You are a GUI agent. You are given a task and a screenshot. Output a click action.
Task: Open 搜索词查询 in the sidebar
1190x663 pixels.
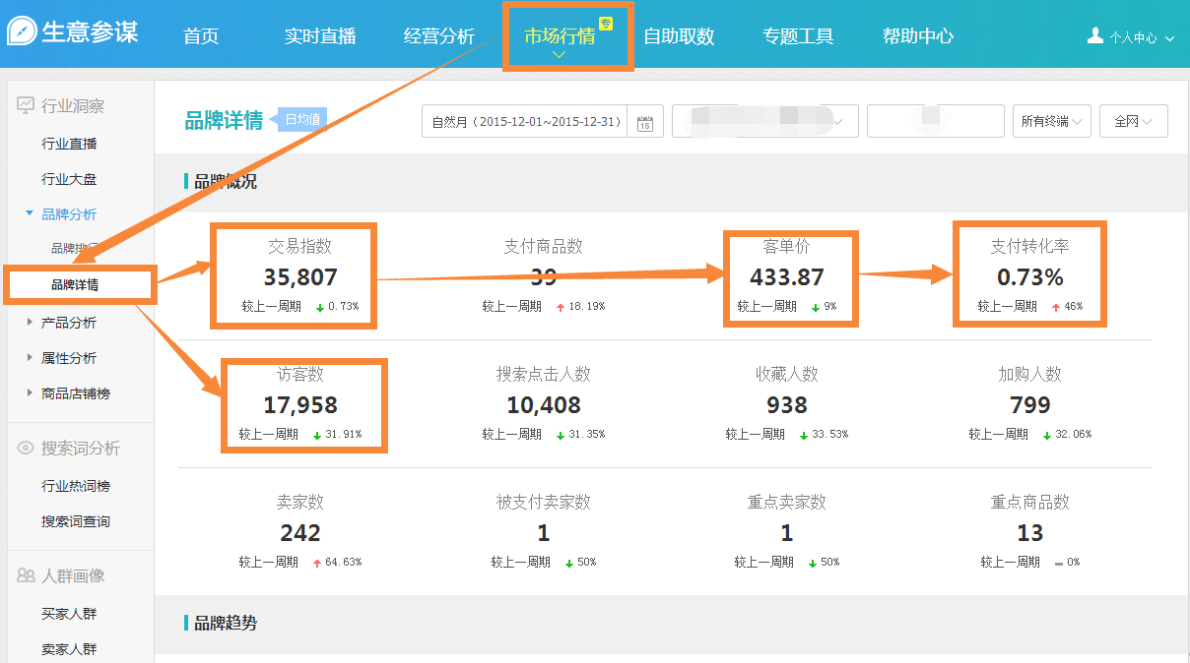click(76, 522)
